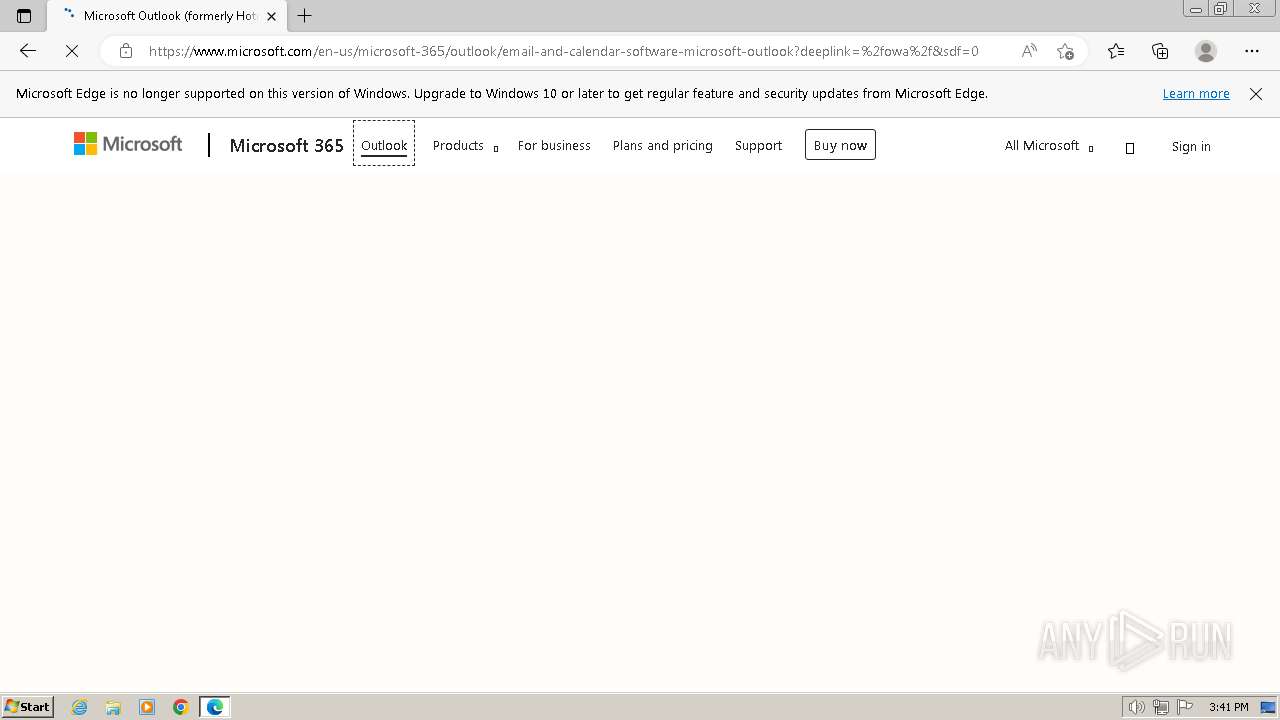Open the Microsoft 365 home link
The image size is (1280, 720).
click(286, 146)
